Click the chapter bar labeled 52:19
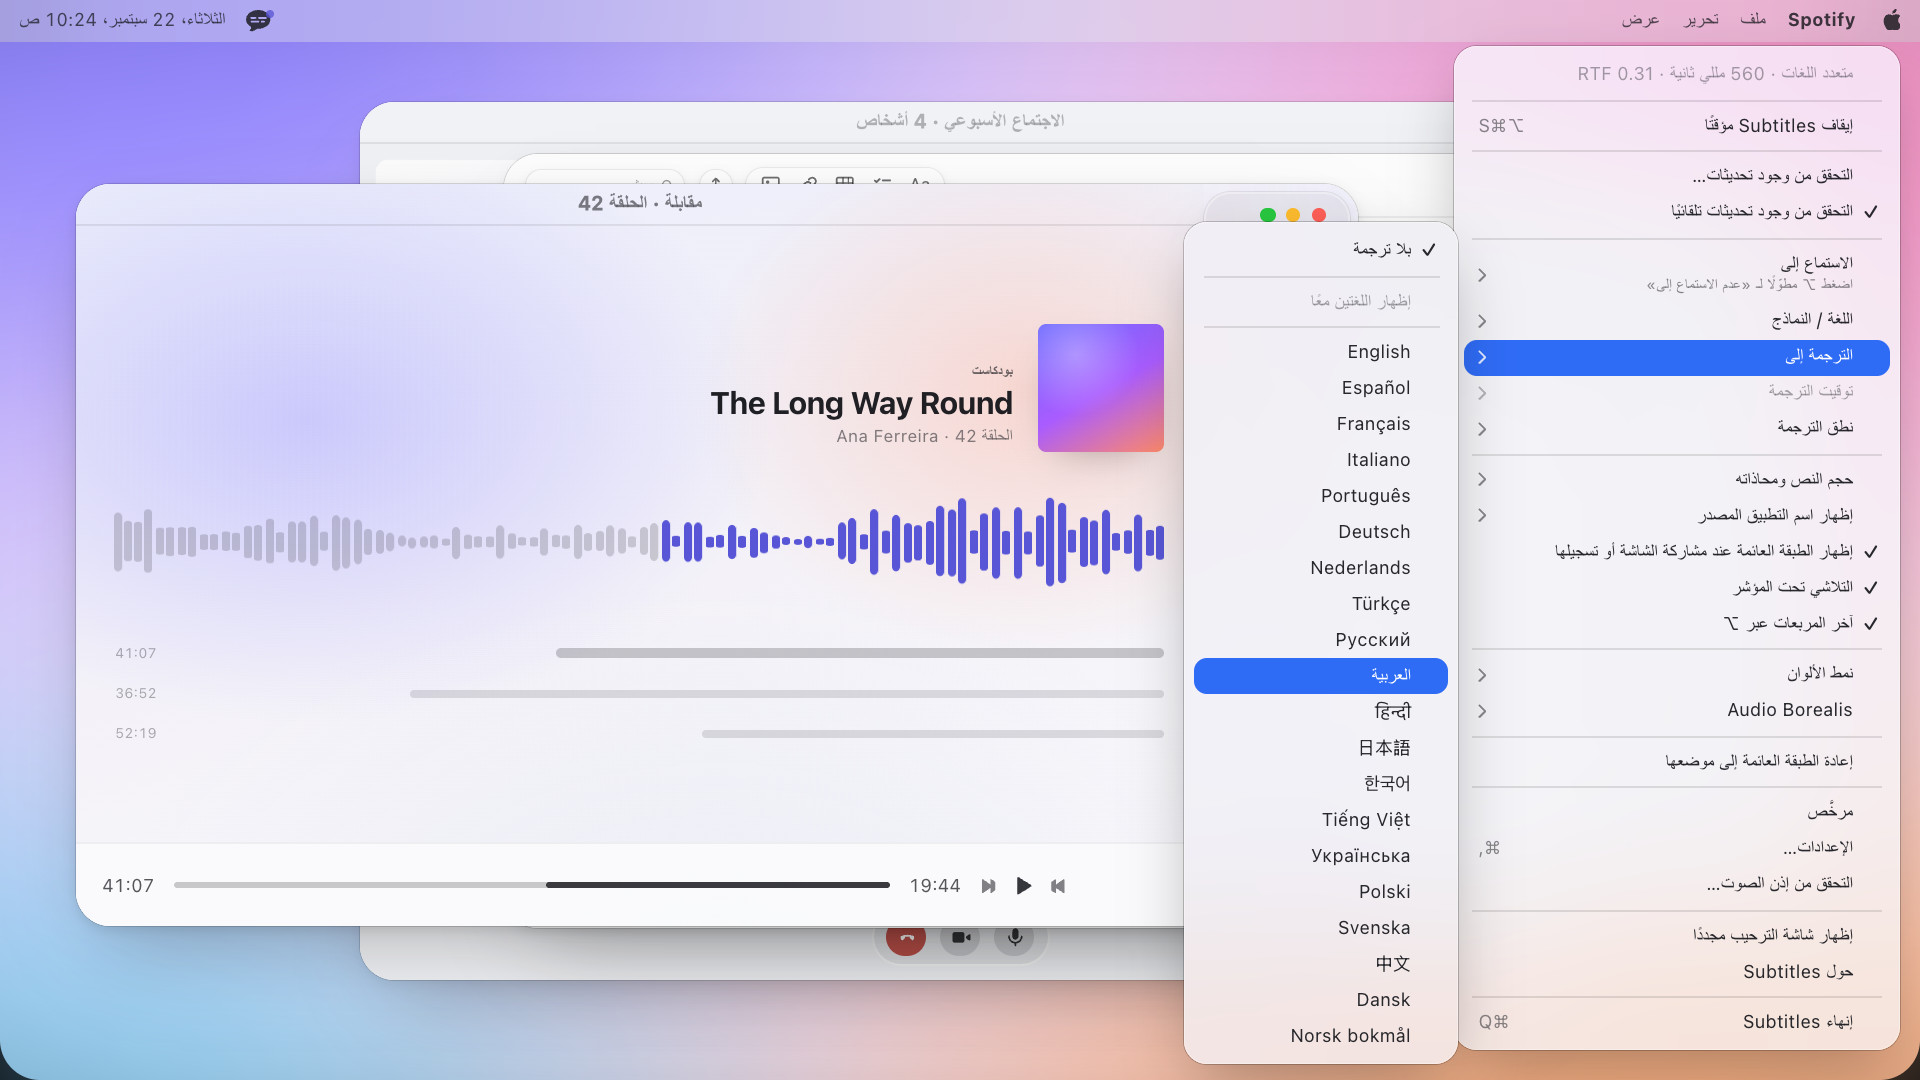This screenshot has height=1080, width=1920. click(x=933, y=734)
